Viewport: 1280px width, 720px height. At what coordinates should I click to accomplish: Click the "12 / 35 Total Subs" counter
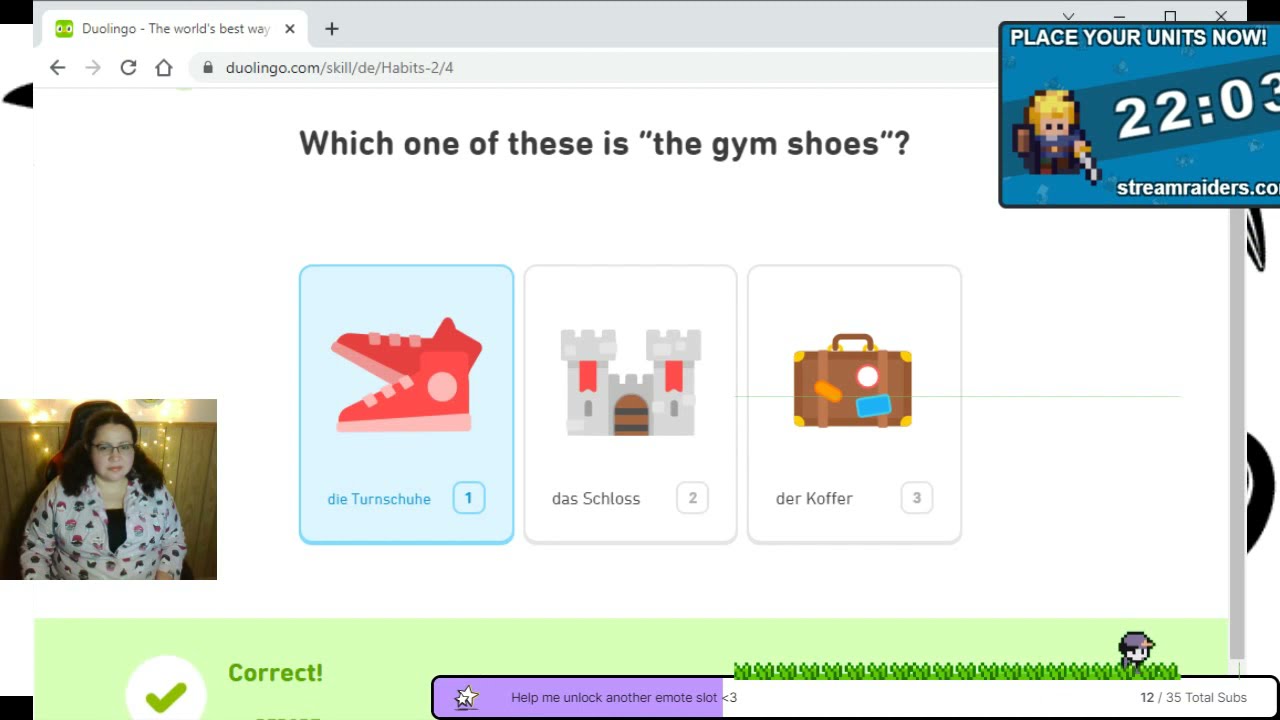[1193, 697]
